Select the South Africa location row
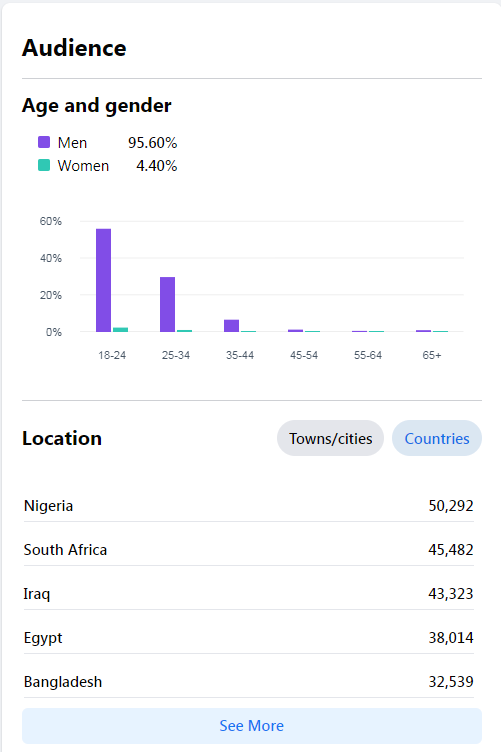This screenshot has height=752, width=501. coord(248,550)
